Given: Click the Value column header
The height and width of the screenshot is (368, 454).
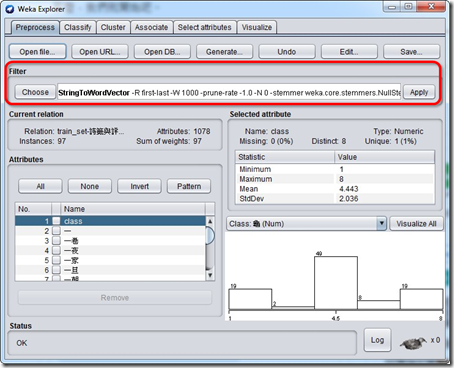Looking at the screenshot, I should 385,157.
